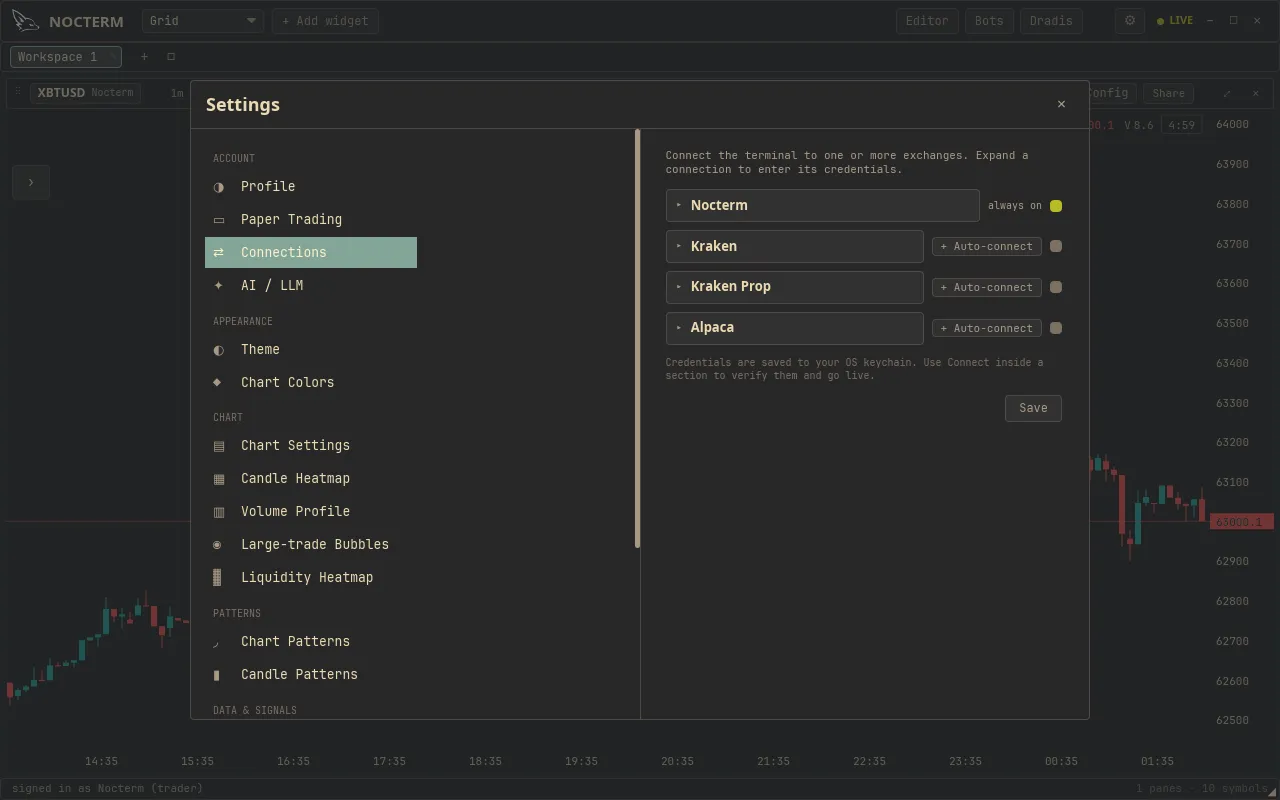Click the Chart Colors diamond icon

217,382
